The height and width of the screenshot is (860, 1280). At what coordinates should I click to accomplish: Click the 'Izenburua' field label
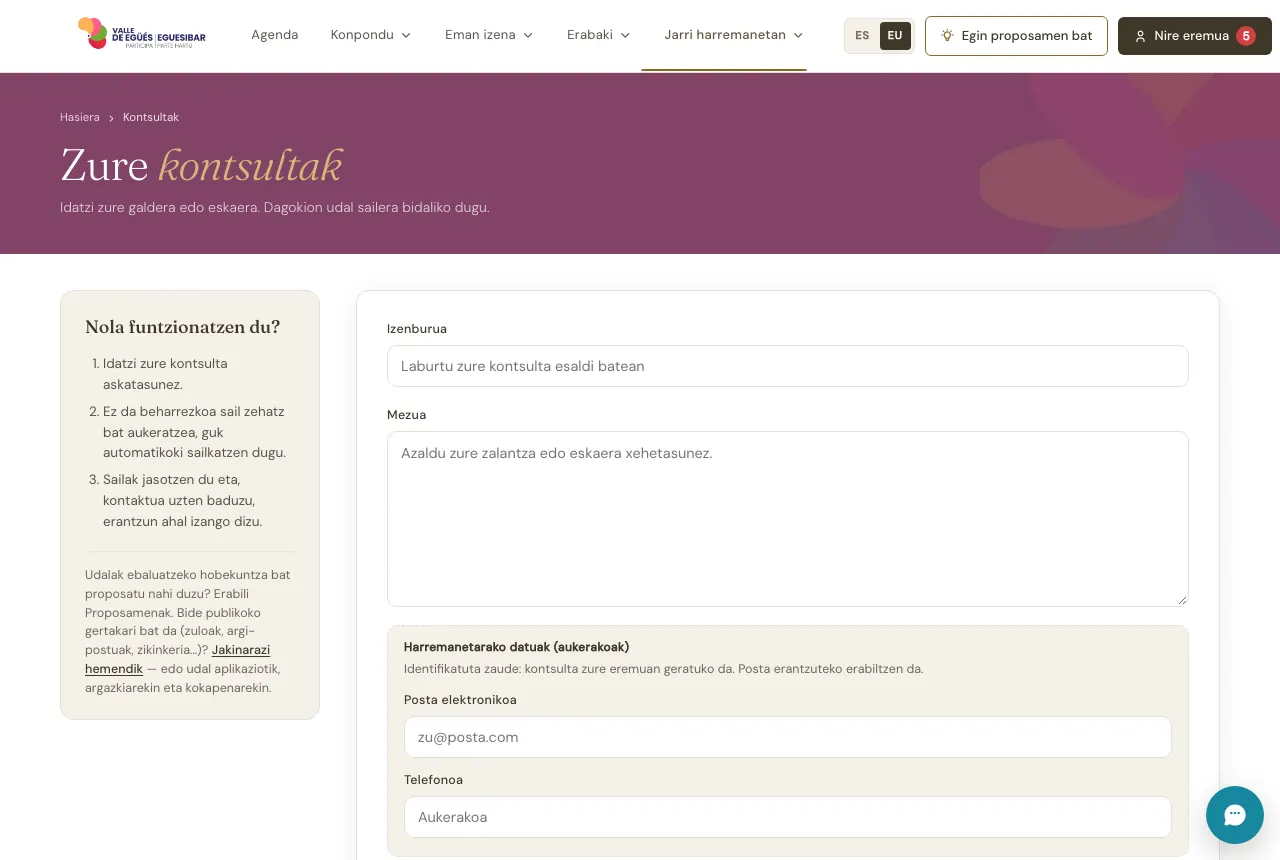coord(417,329)
